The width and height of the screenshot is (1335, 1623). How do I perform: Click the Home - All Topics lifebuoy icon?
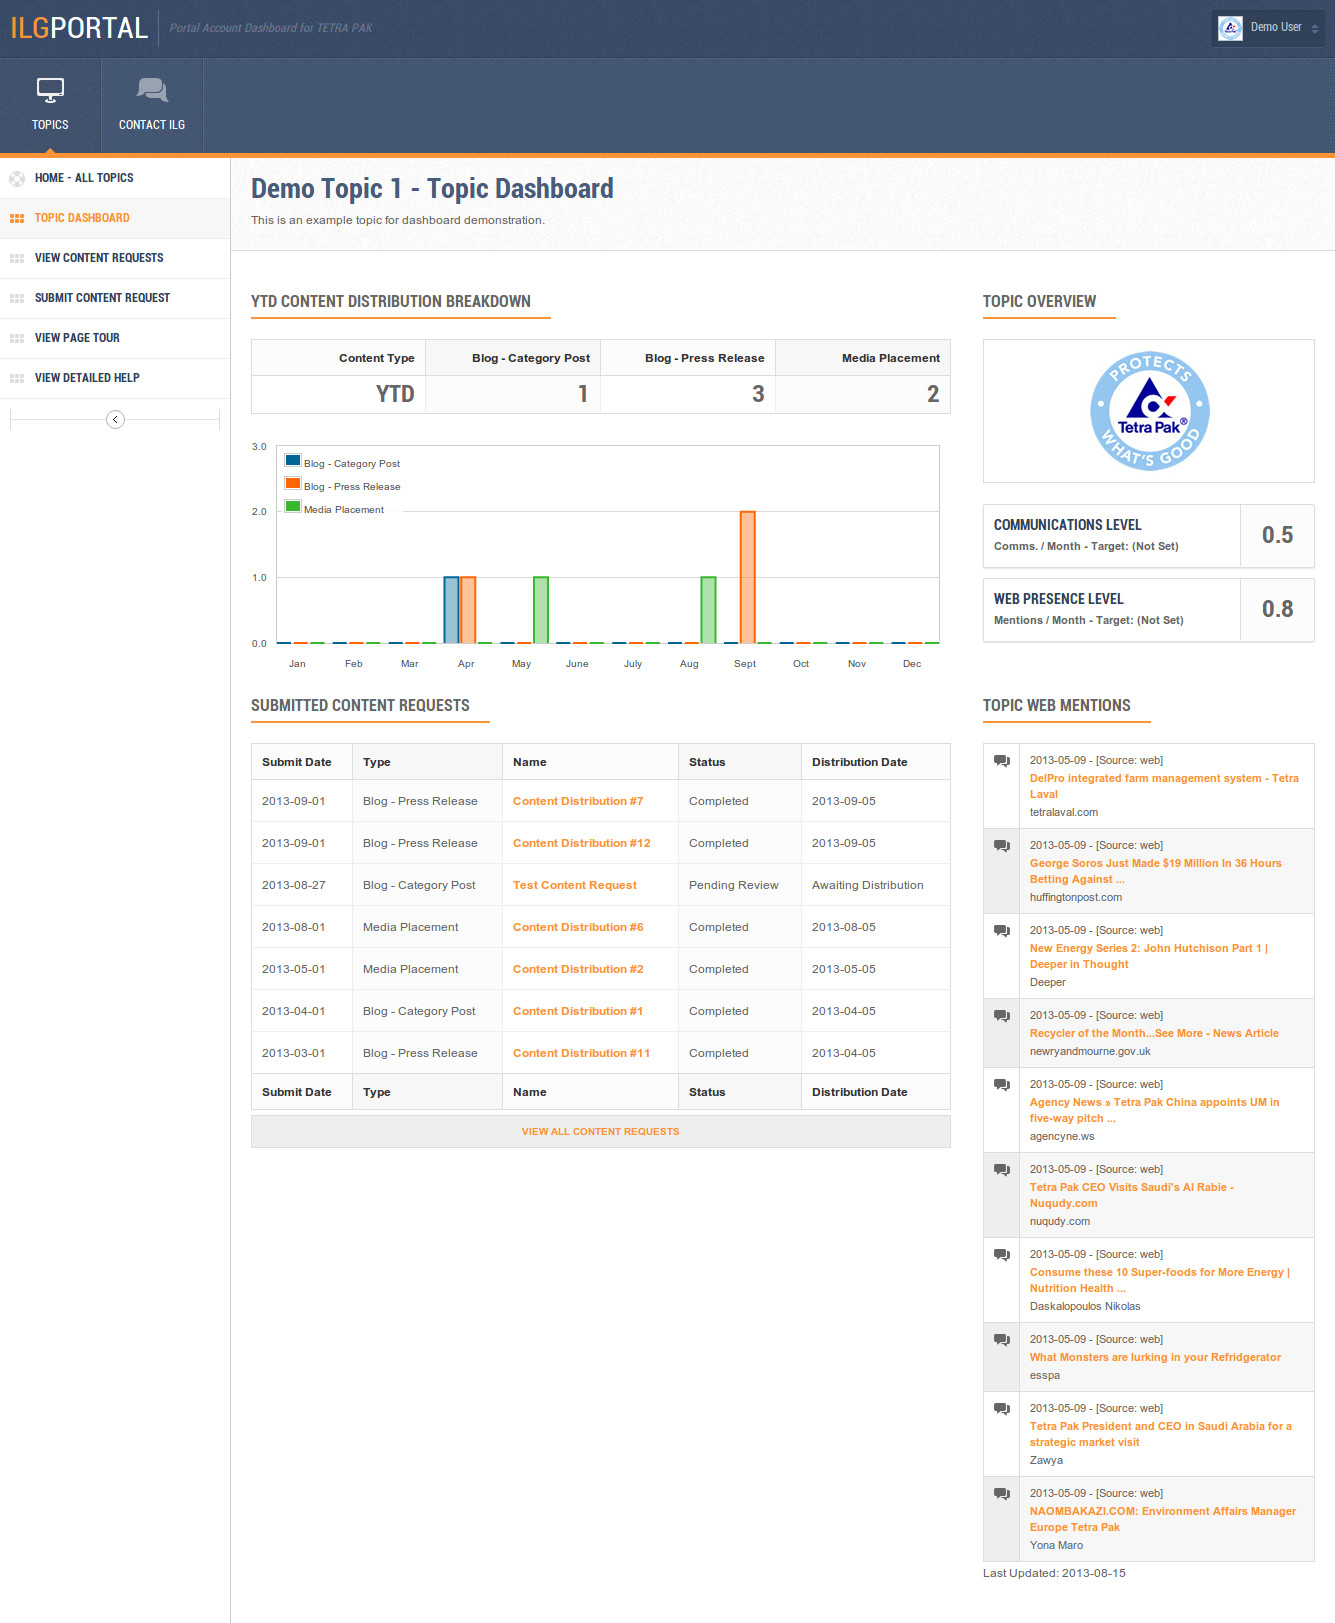pos(17,179)
